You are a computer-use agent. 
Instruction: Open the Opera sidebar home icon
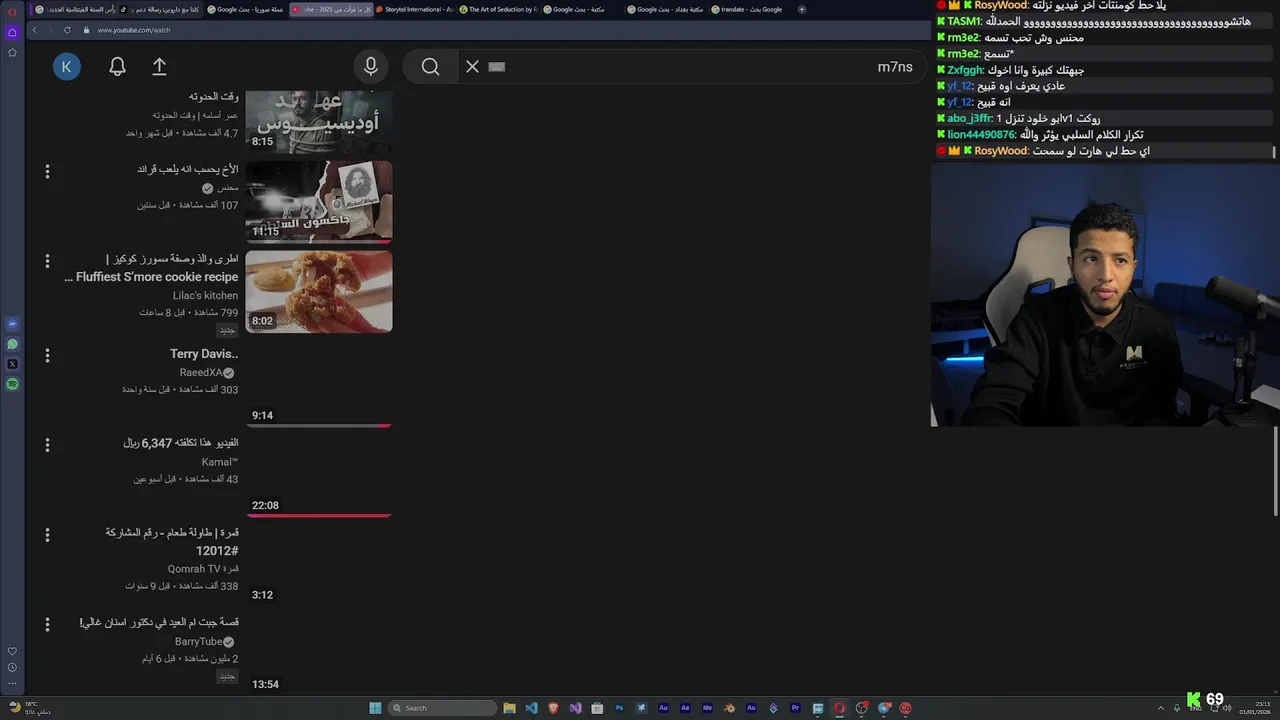tap(12, 32)
